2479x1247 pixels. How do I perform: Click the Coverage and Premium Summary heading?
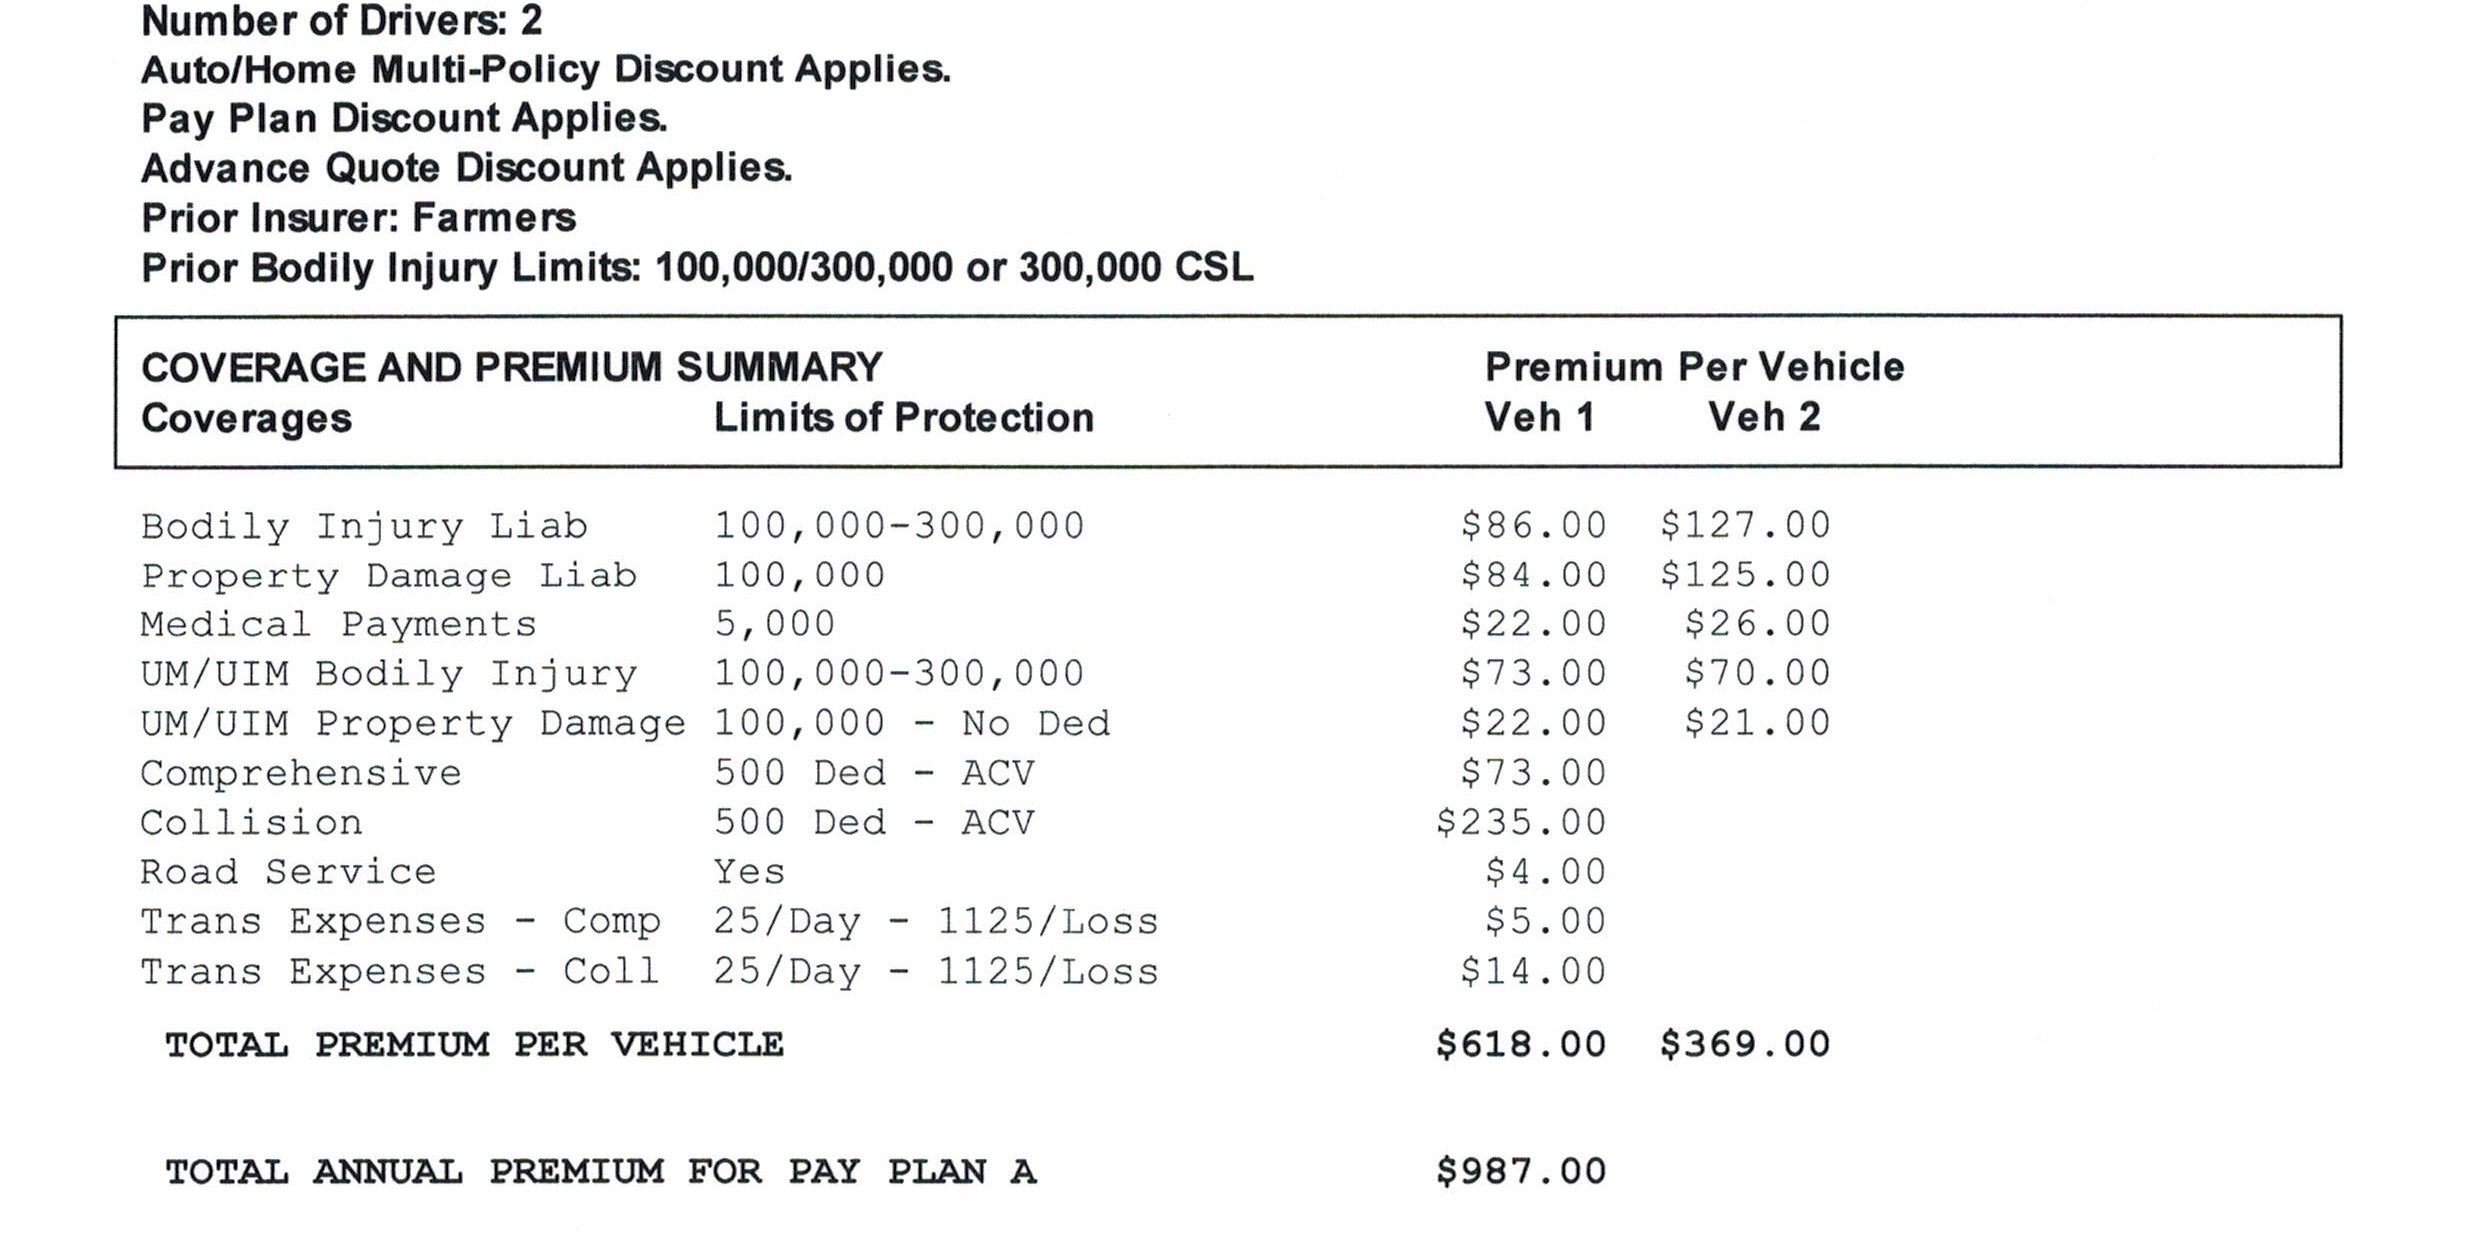pos(511,367)
